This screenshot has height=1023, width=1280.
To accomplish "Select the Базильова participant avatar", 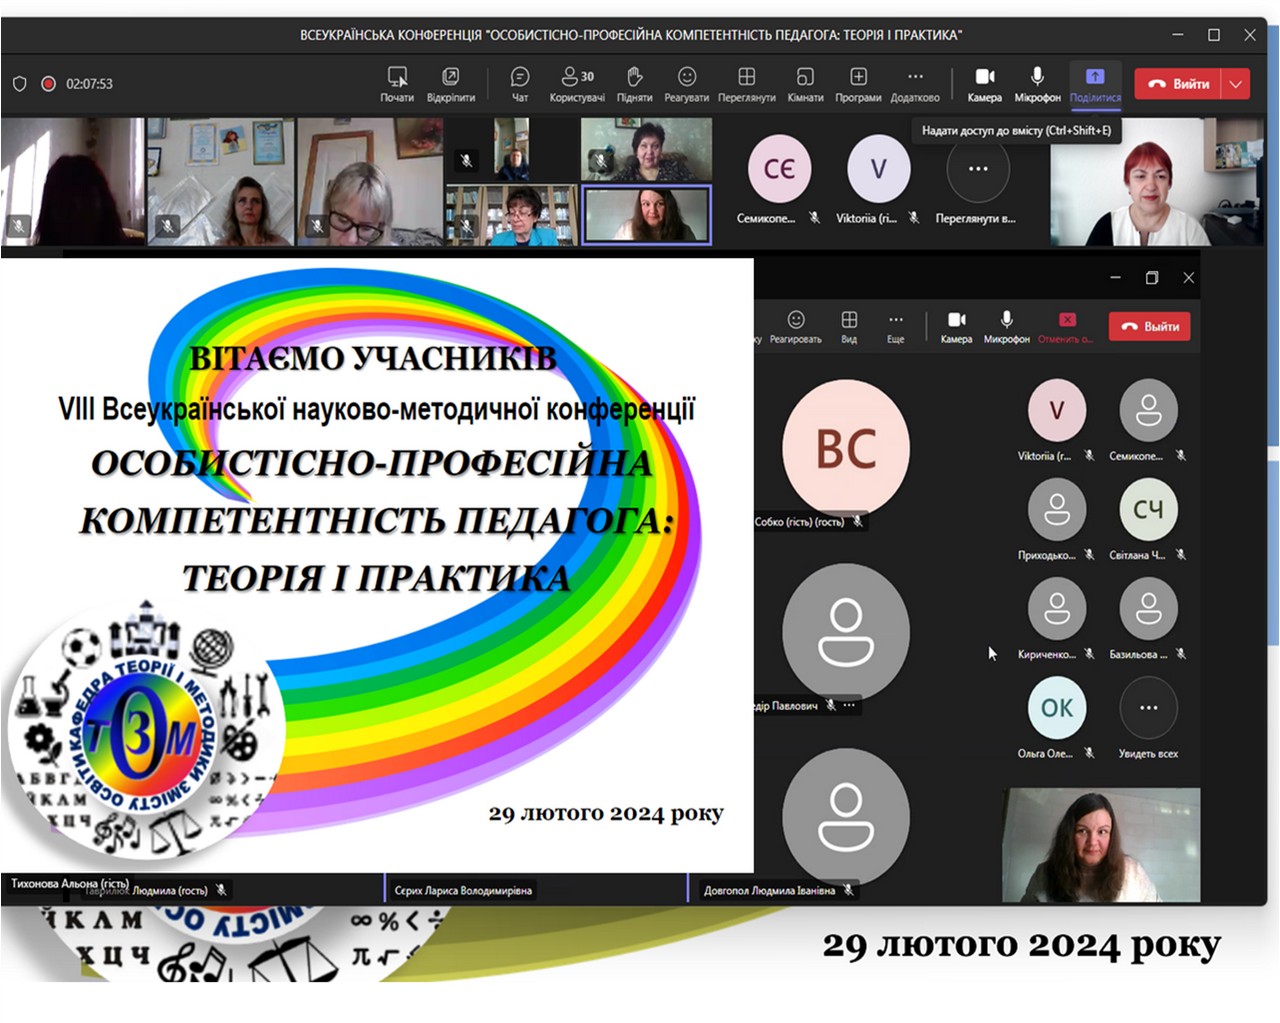I will point(1148,608).
